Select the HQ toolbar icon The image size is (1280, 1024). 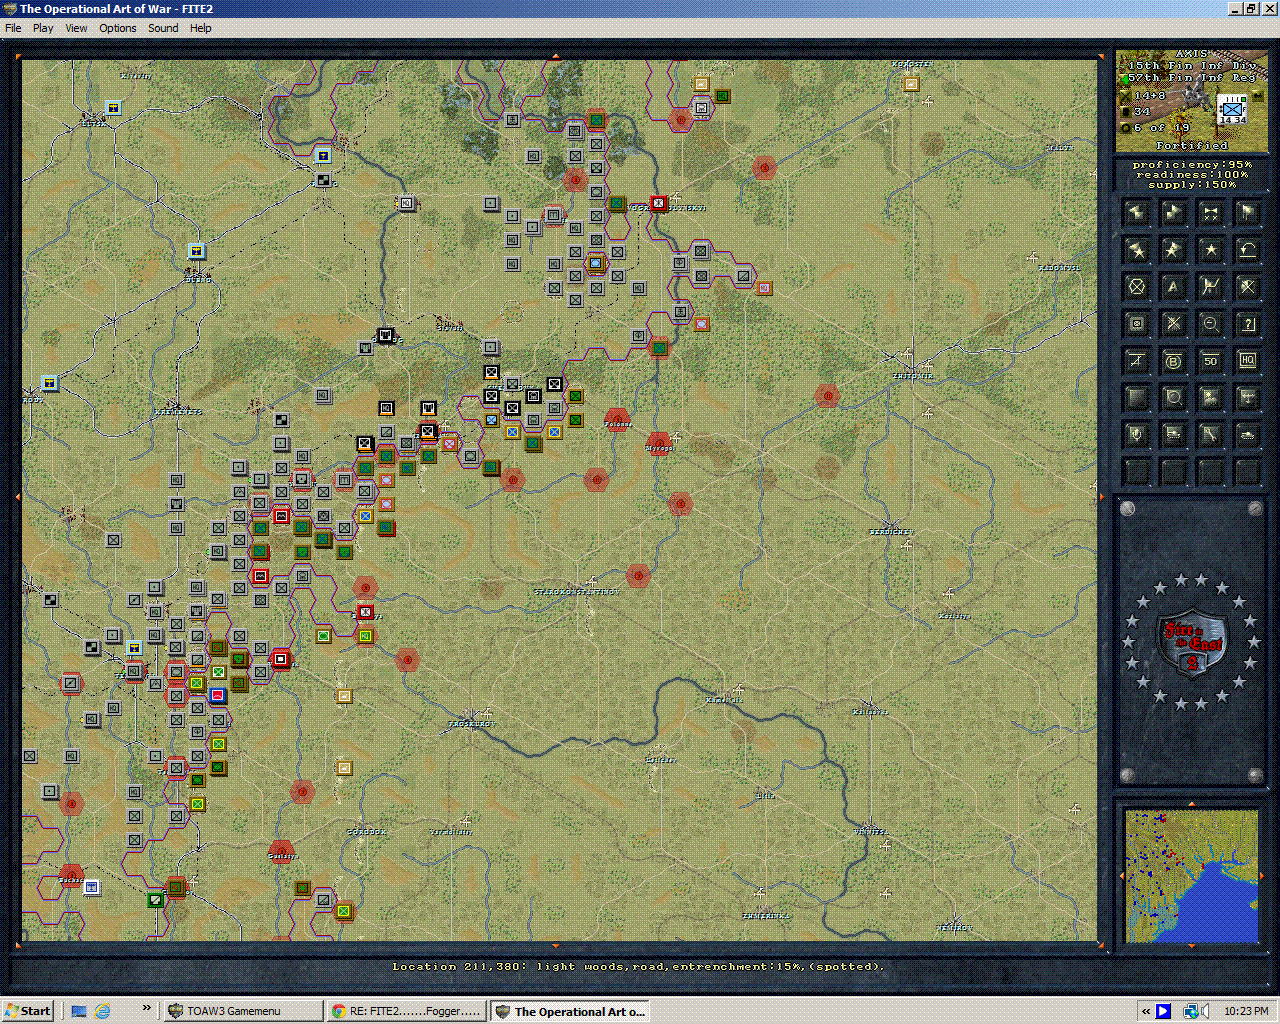pos(1247,361)
